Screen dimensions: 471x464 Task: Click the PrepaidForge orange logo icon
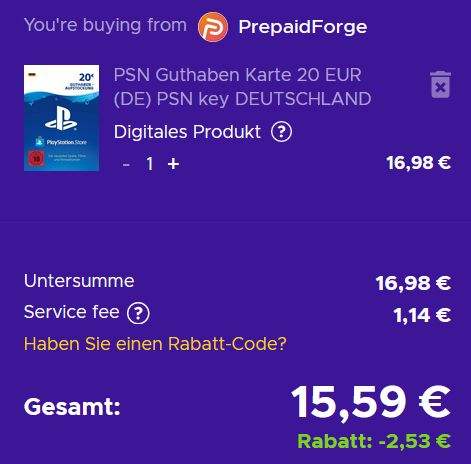(213, 27)
